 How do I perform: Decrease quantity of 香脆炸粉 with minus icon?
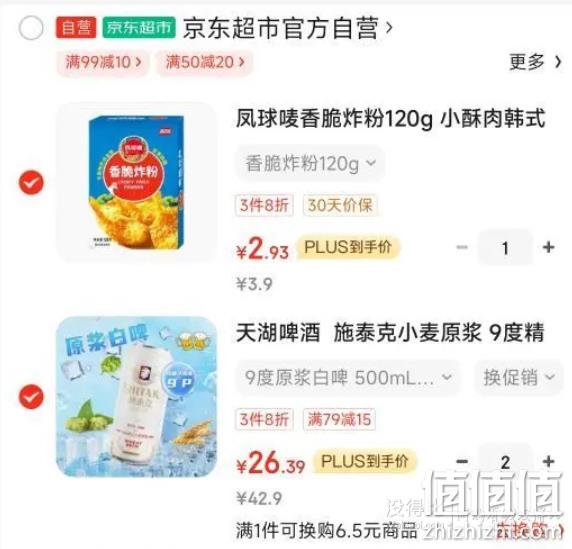pyautogui.click(x=462, y=247)
